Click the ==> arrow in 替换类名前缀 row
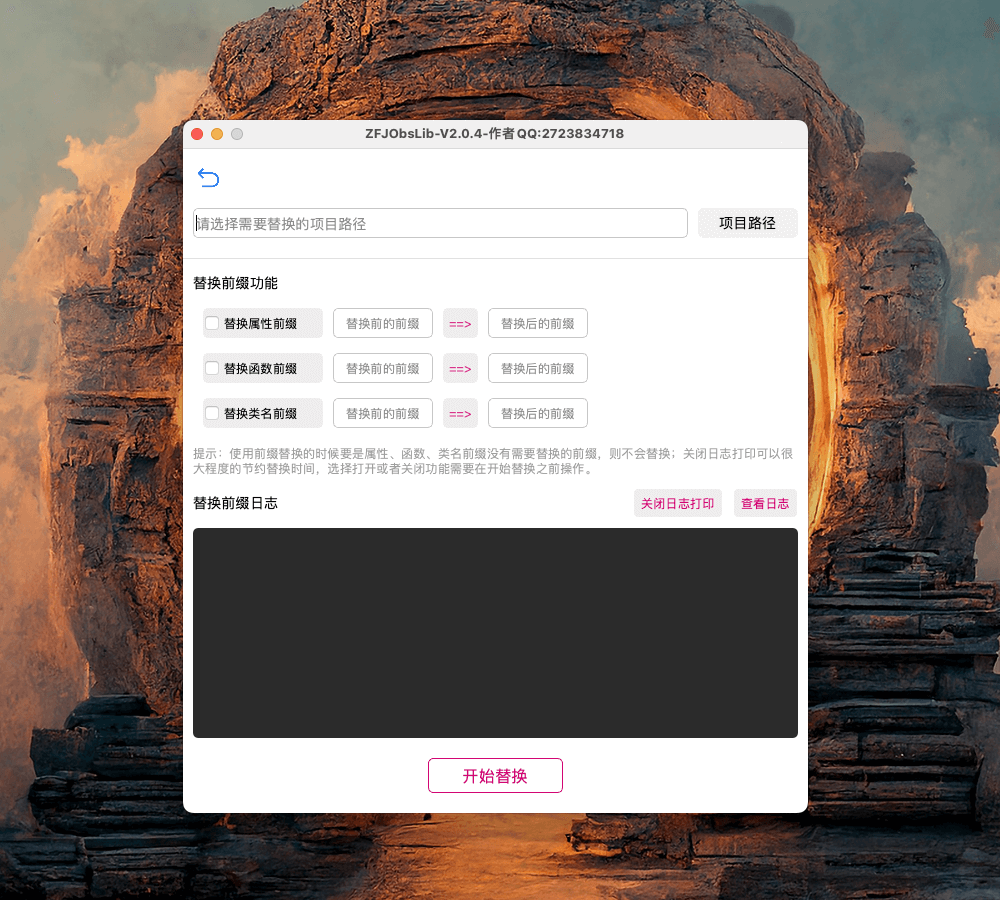This screenshot has width=1000, height=900. (460, 414)
